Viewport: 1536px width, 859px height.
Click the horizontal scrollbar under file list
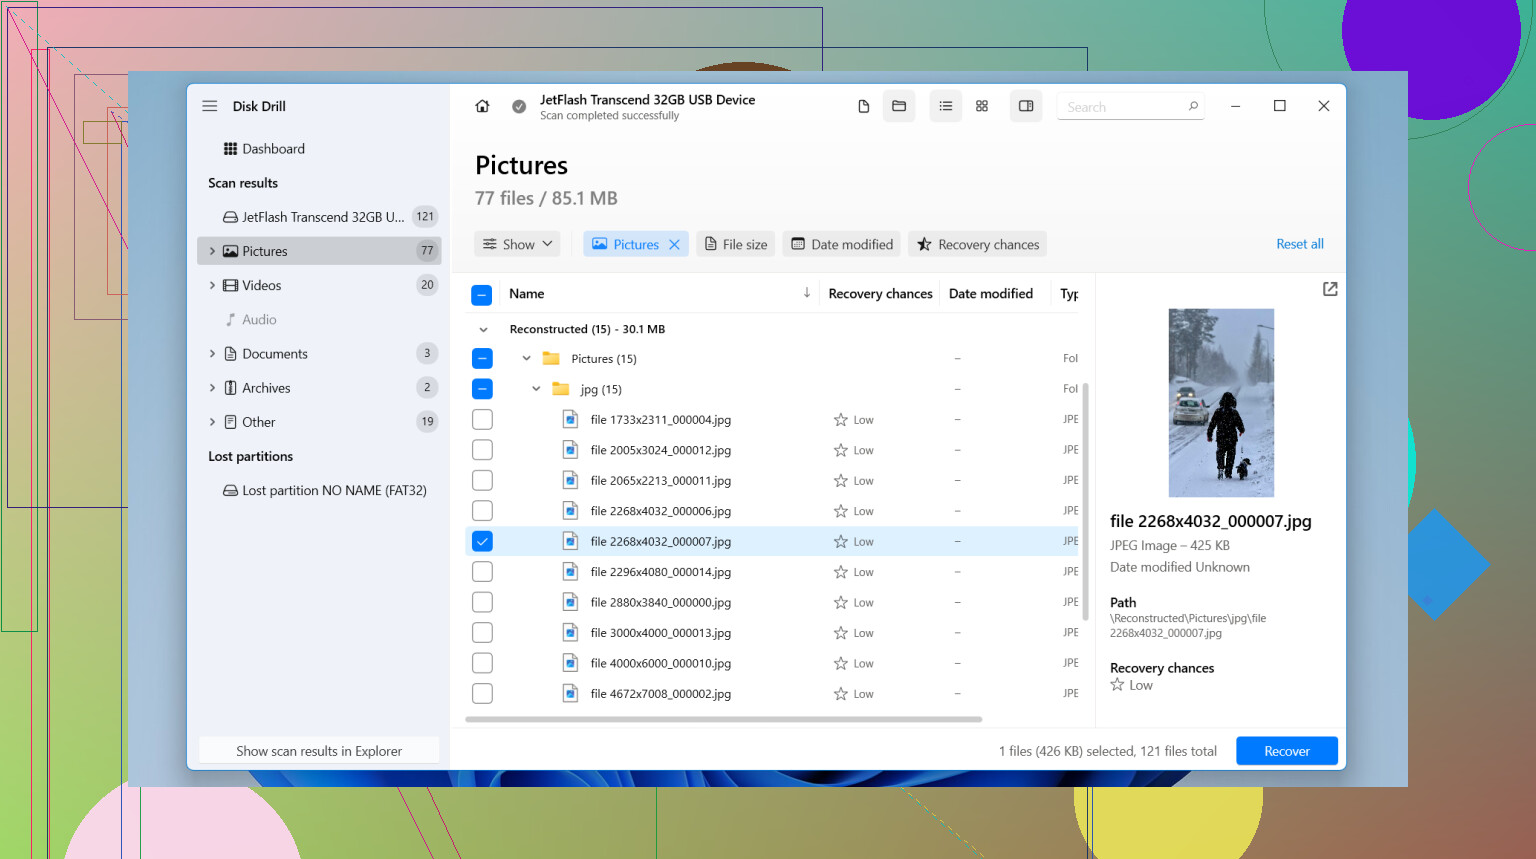(x=724, y=719)
